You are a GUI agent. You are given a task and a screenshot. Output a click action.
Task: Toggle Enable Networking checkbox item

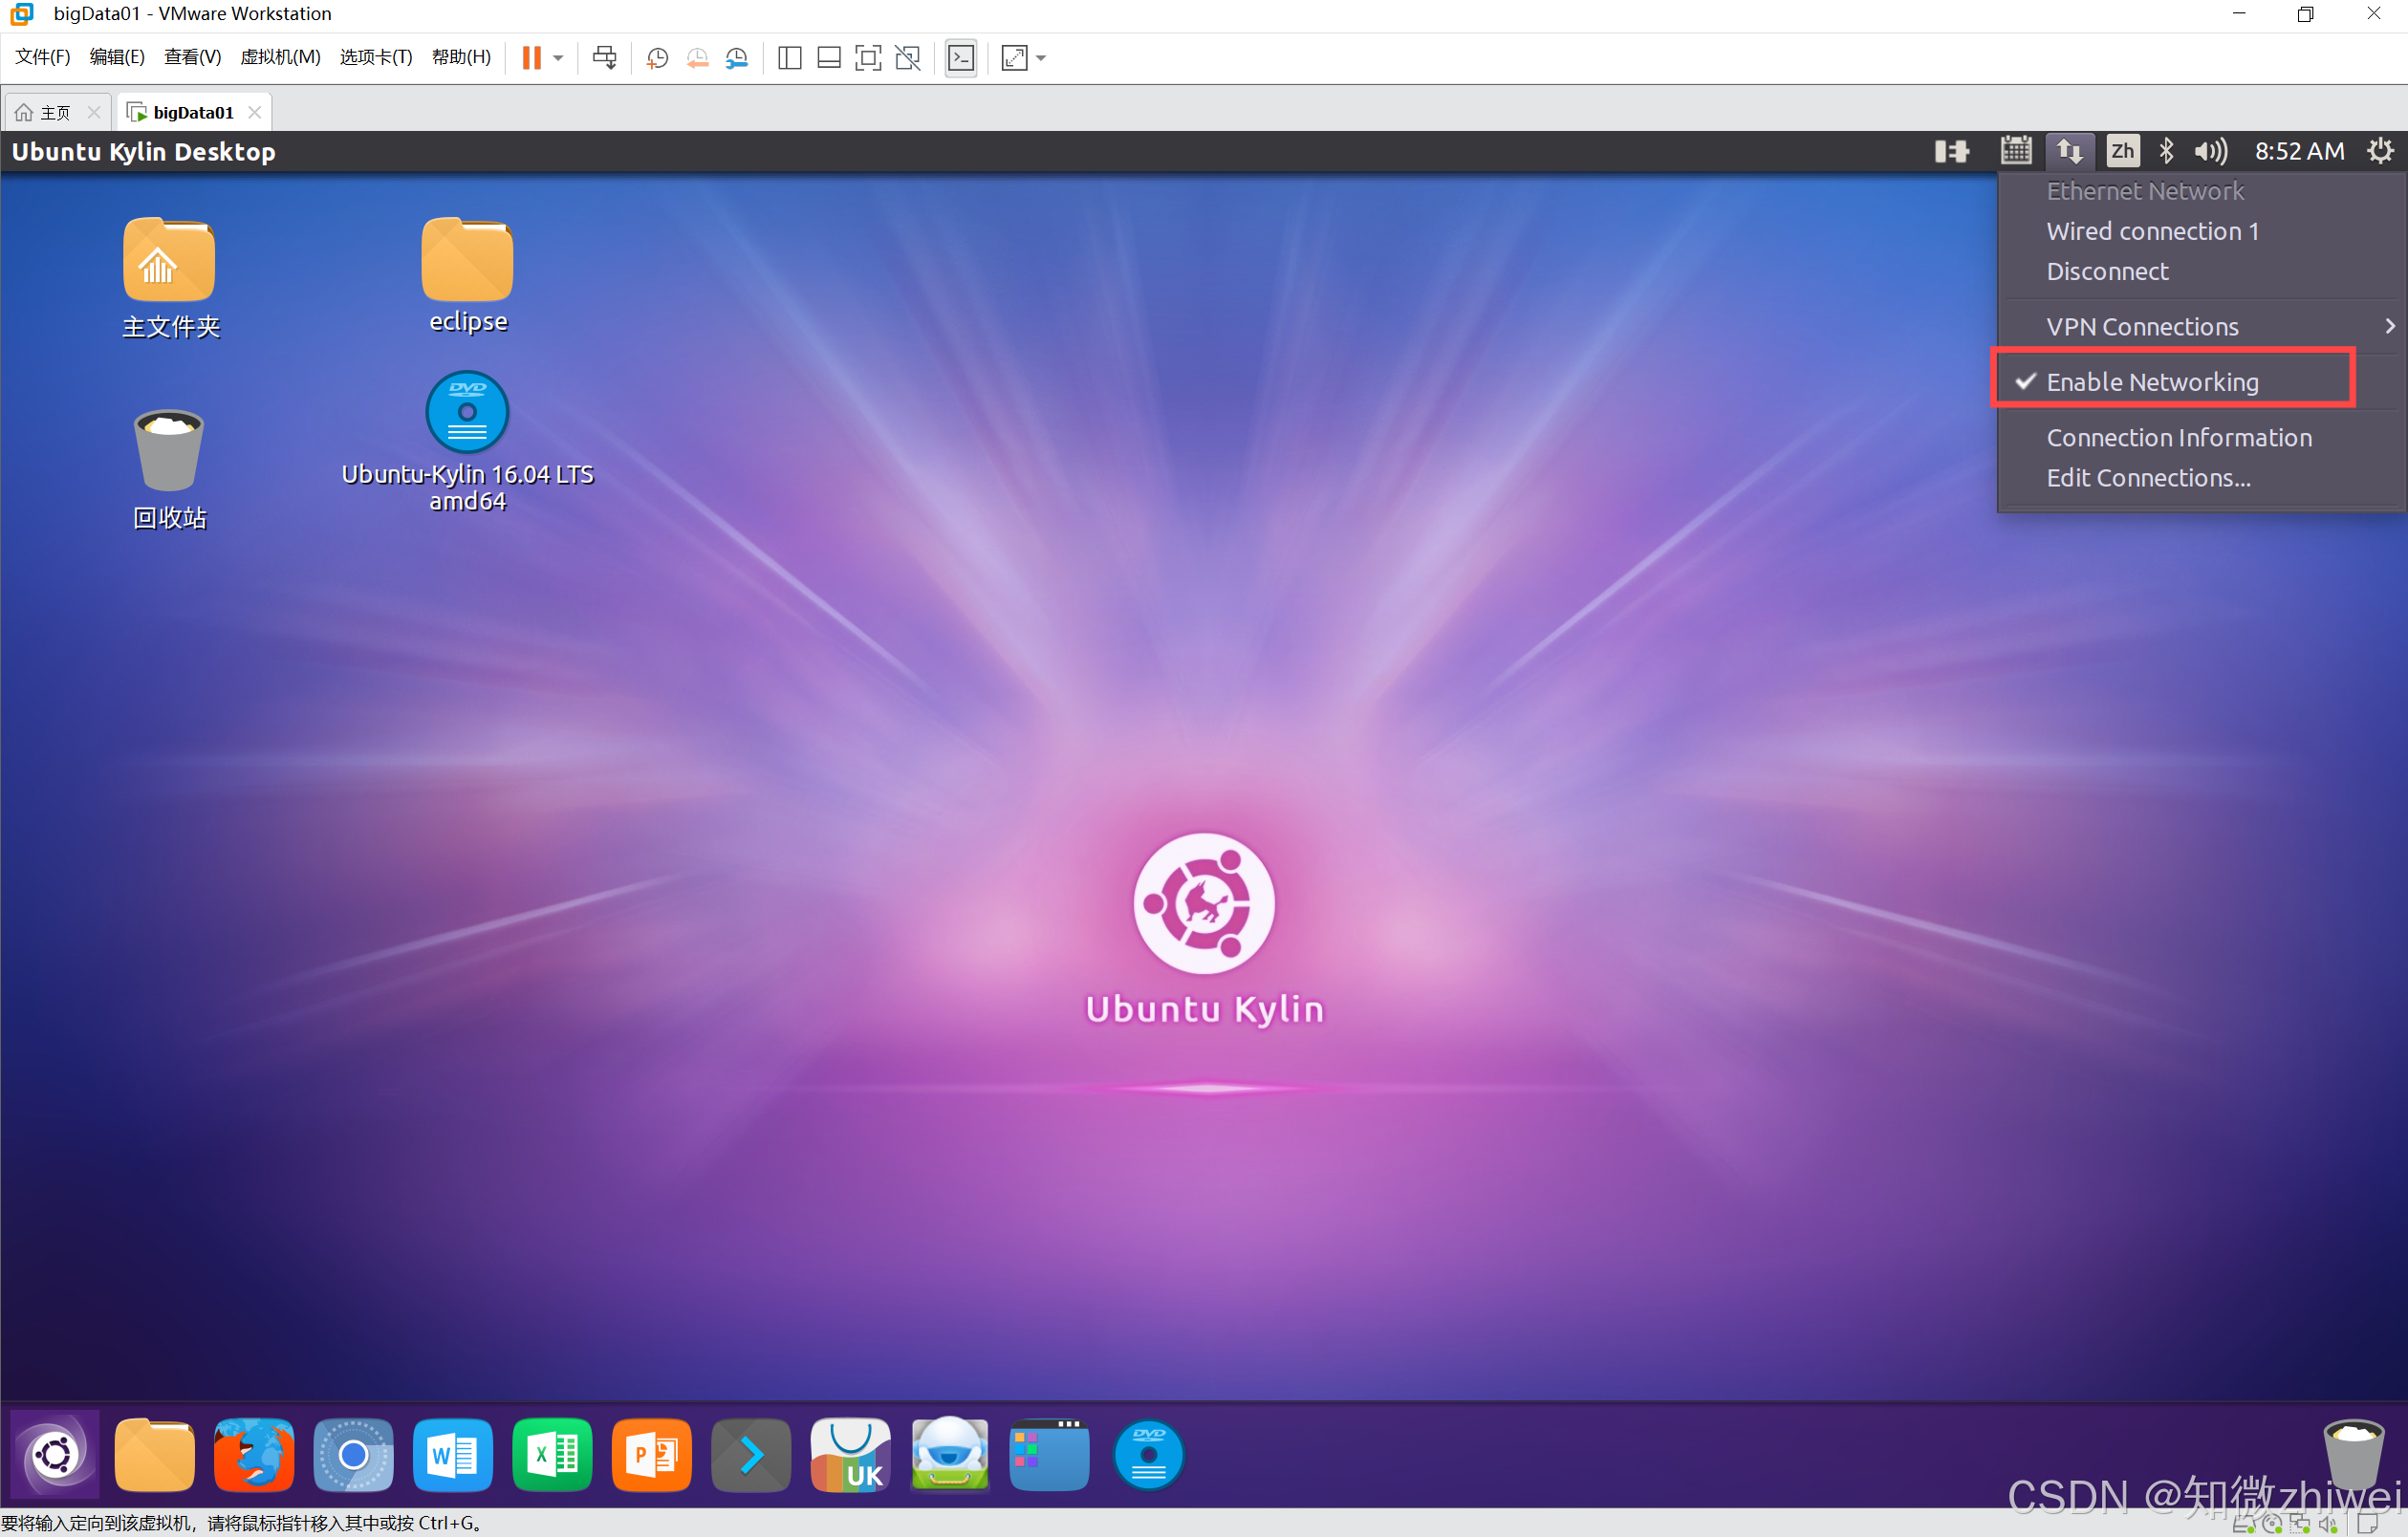pyautogui.click(x=2152, y=382)
